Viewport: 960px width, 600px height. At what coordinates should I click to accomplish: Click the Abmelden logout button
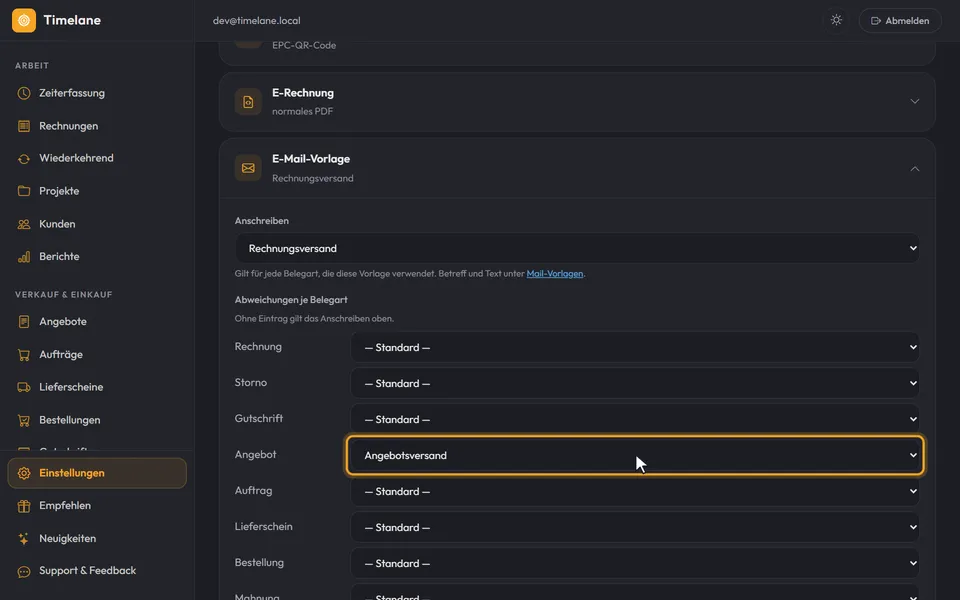tap(900, 20)
